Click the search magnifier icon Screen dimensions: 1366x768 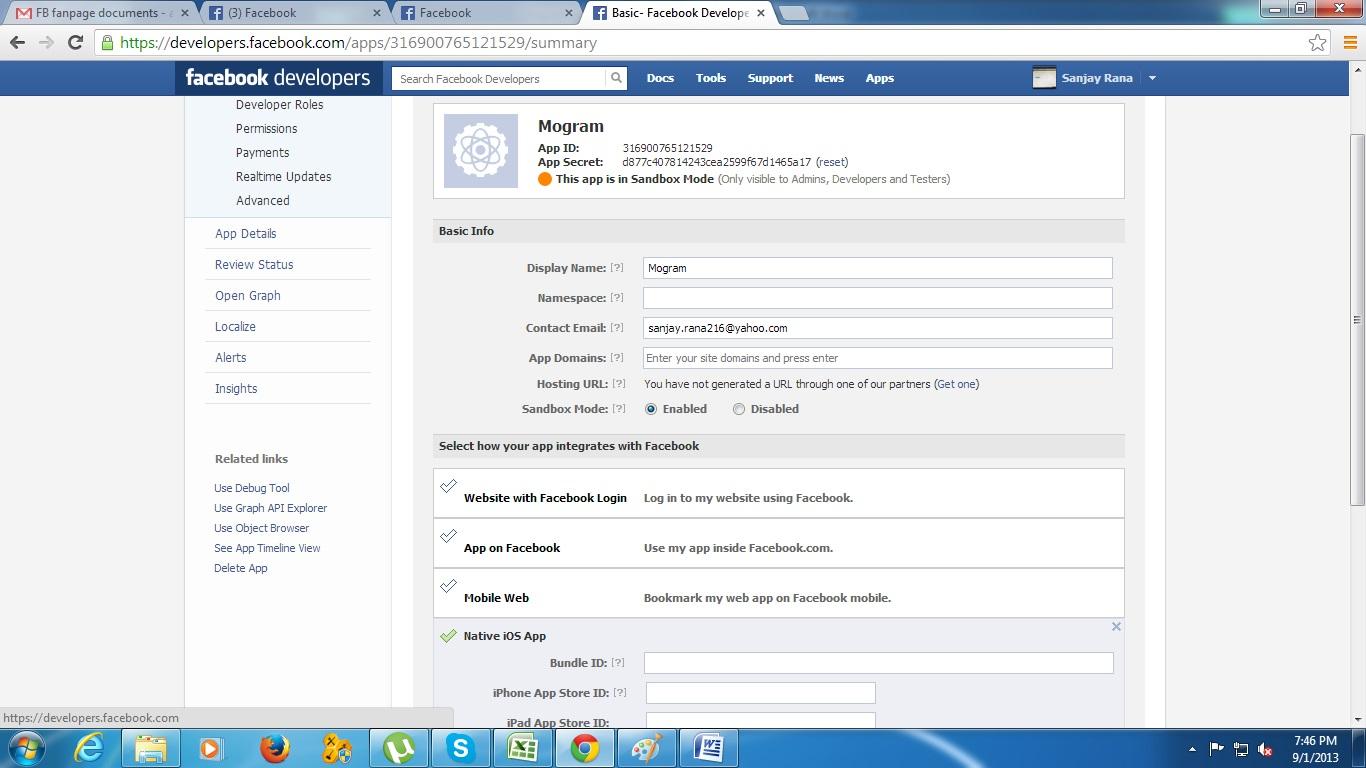click(x=616, y=78)
